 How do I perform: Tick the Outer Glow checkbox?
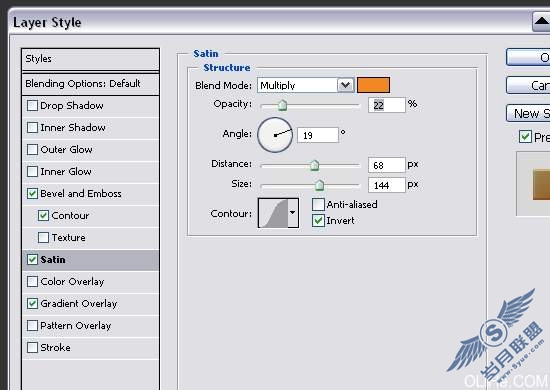click(32, 150)
